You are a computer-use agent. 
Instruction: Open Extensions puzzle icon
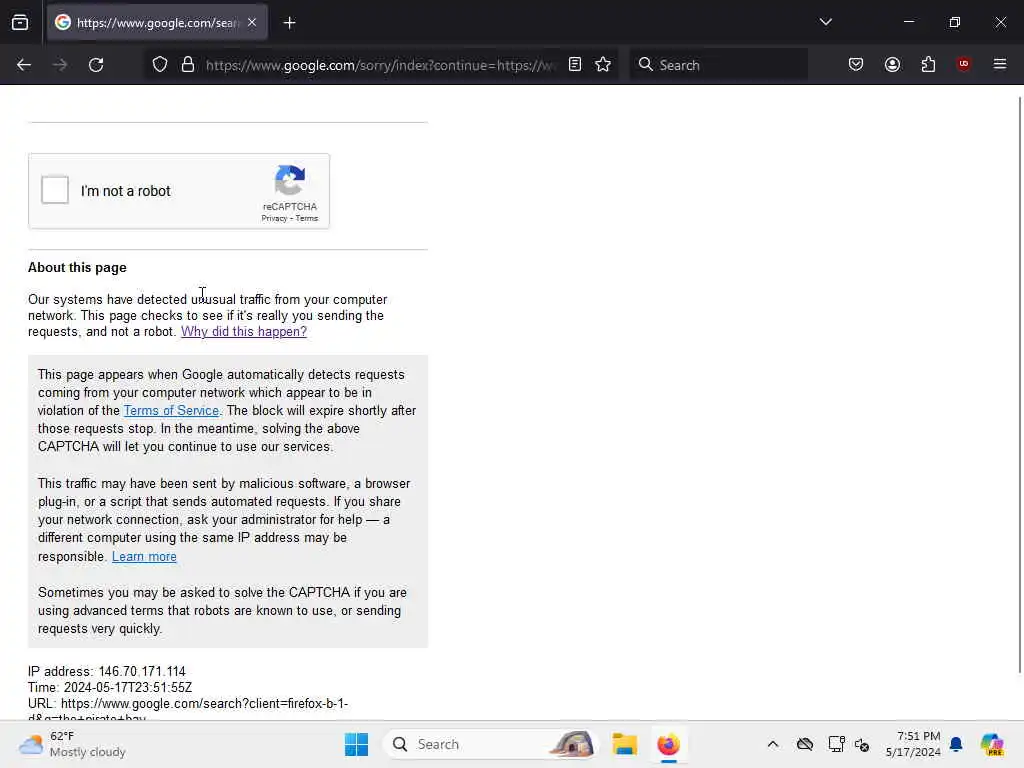[x=928, y=65]
